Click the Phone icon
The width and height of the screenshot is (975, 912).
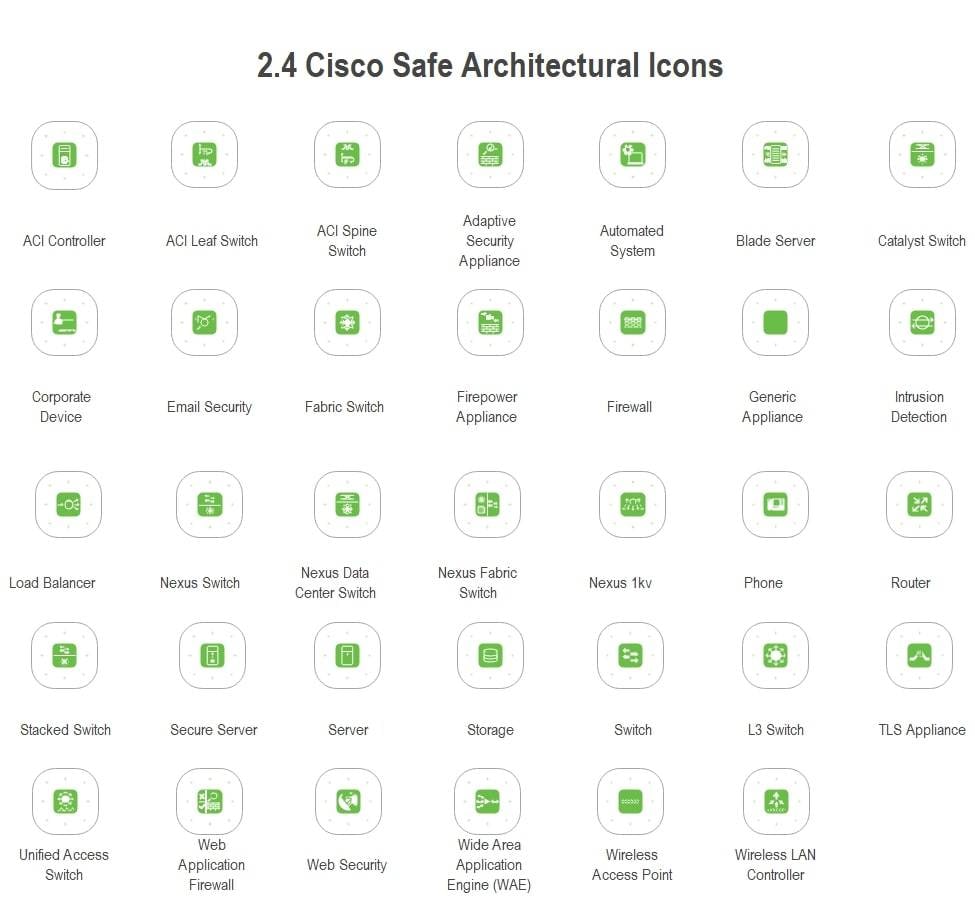[775, 504]
